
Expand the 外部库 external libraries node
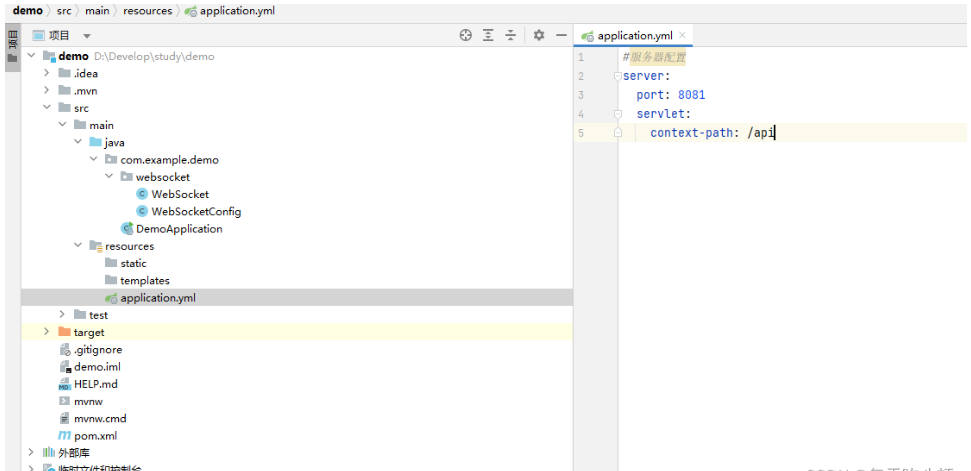coord(31,453)
